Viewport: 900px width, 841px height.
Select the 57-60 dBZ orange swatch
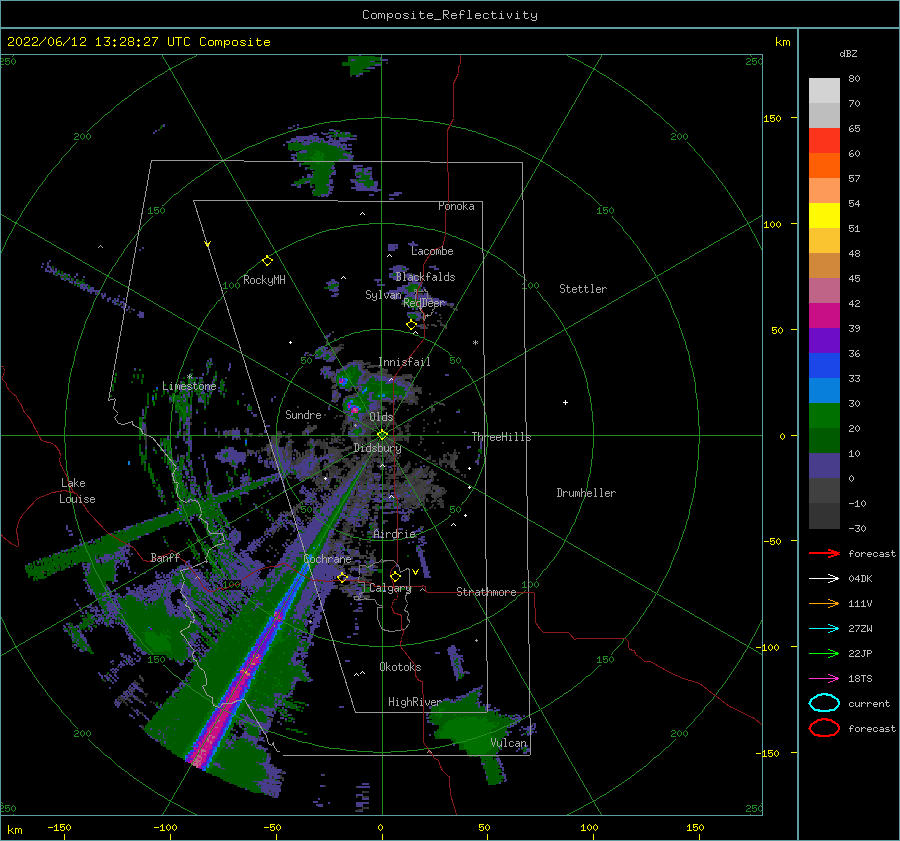[824, 166]
